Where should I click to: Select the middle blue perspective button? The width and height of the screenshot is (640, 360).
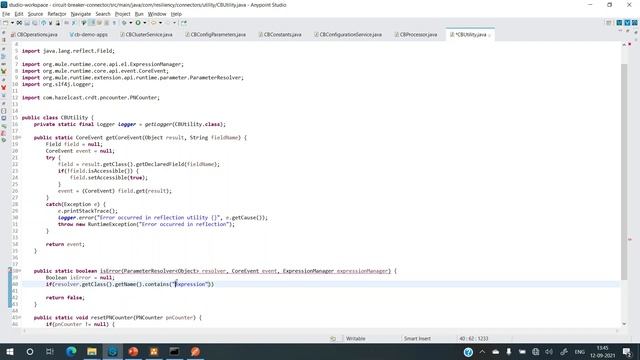[x=627, y=23]
